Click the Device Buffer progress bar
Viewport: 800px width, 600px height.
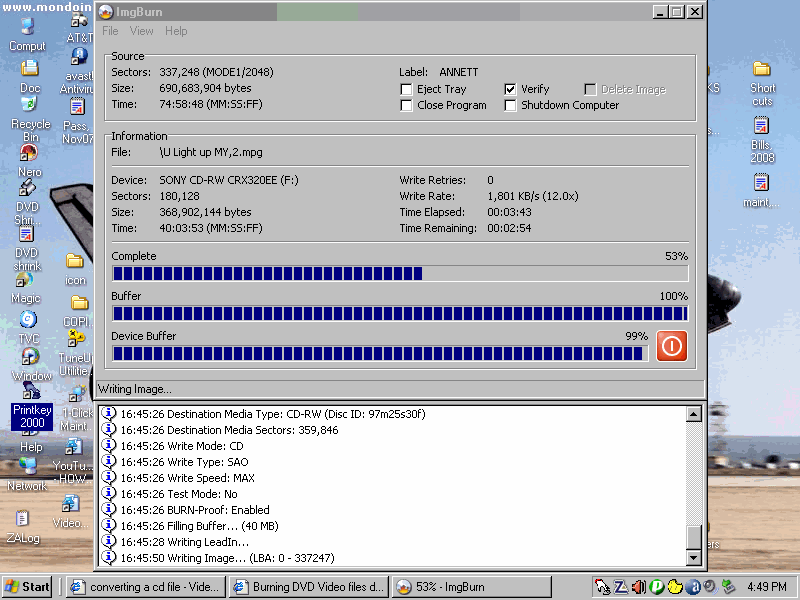click(x=380, y=353)
